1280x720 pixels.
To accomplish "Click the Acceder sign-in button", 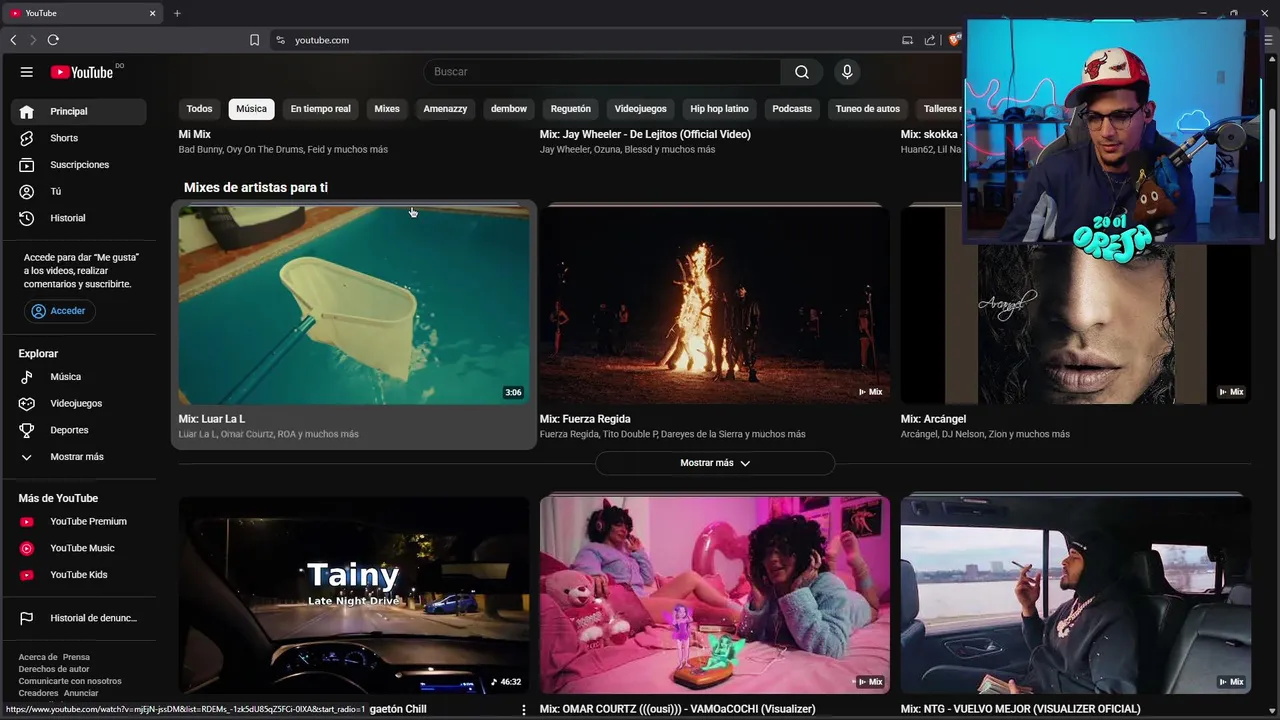I will click(x=59, y=311).
